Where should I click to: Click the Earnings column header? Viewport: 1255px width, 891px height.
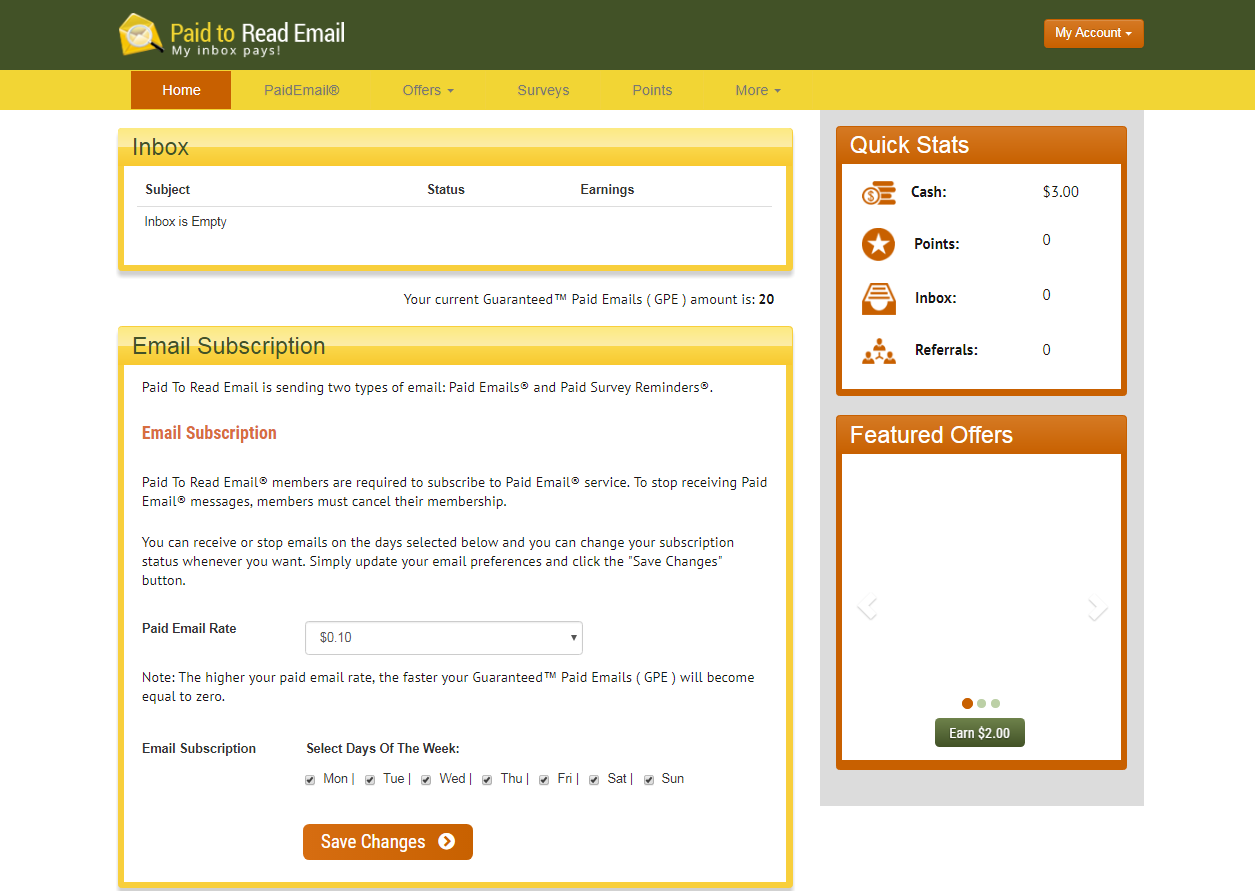click(x=607, y=189)
